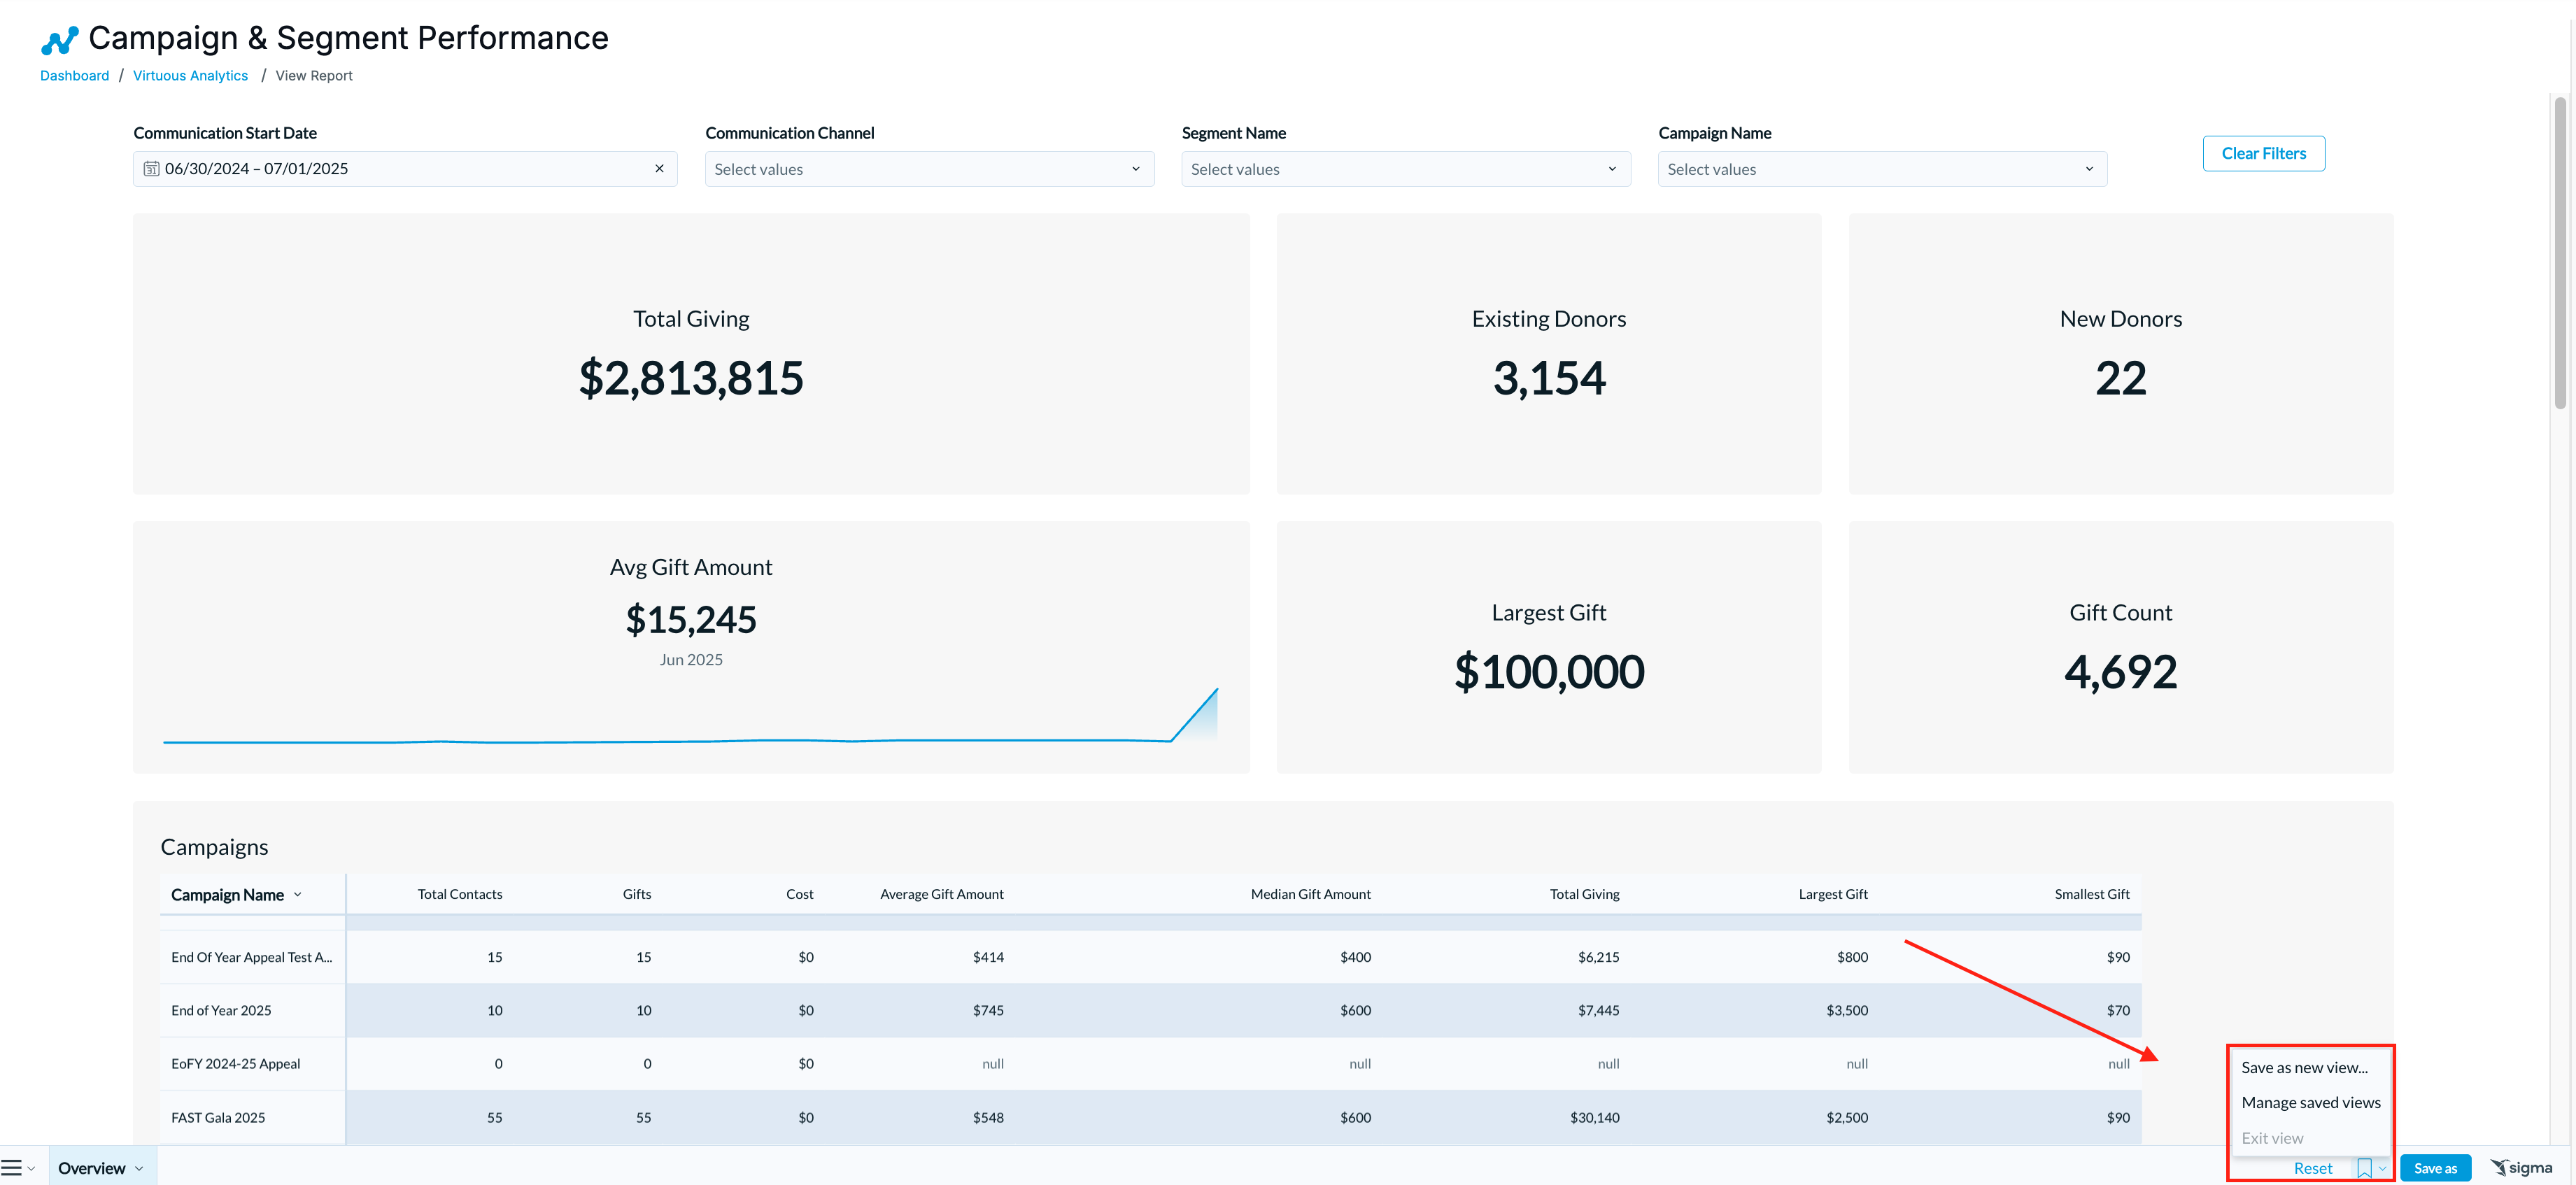The width and height of the screenshot is (2576, 1185).
Task: Click the Largest Gift $100,000 value
Action: click(1548, 671)
